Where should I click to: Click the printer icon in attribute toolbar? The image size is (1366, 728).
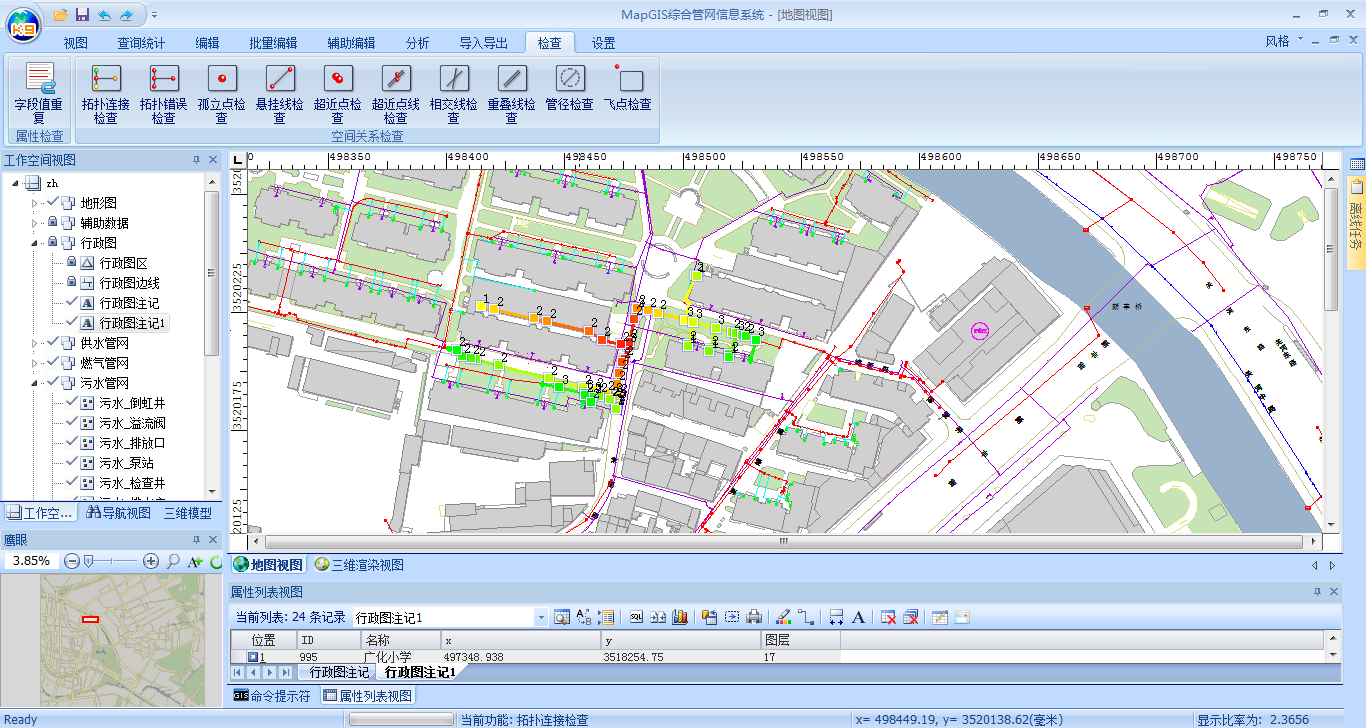pyautogui.click(x=754, y=617)
